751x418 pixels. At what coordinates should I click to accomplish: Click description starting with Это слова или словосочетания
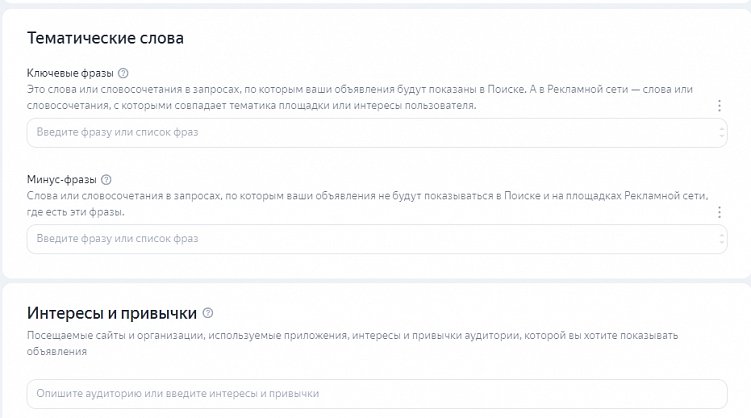tap(360, 97)
